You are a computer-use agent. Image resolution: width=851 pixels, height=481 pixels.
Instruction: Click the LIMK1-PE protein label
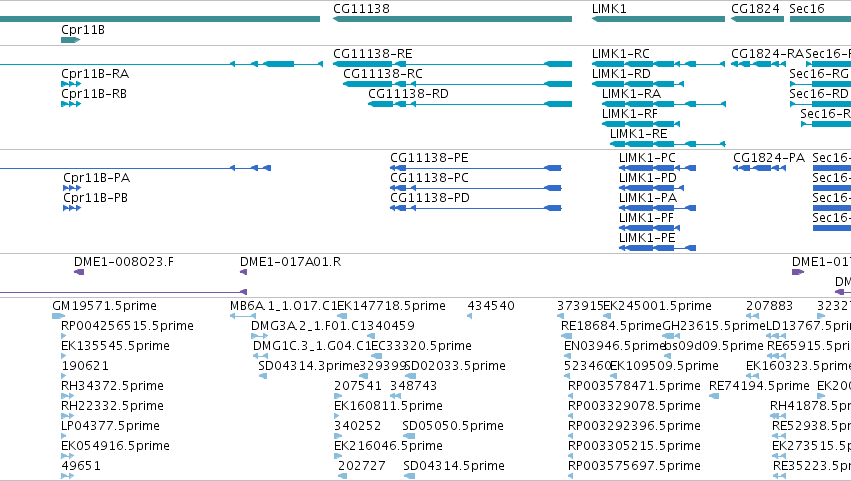(647, 238)
